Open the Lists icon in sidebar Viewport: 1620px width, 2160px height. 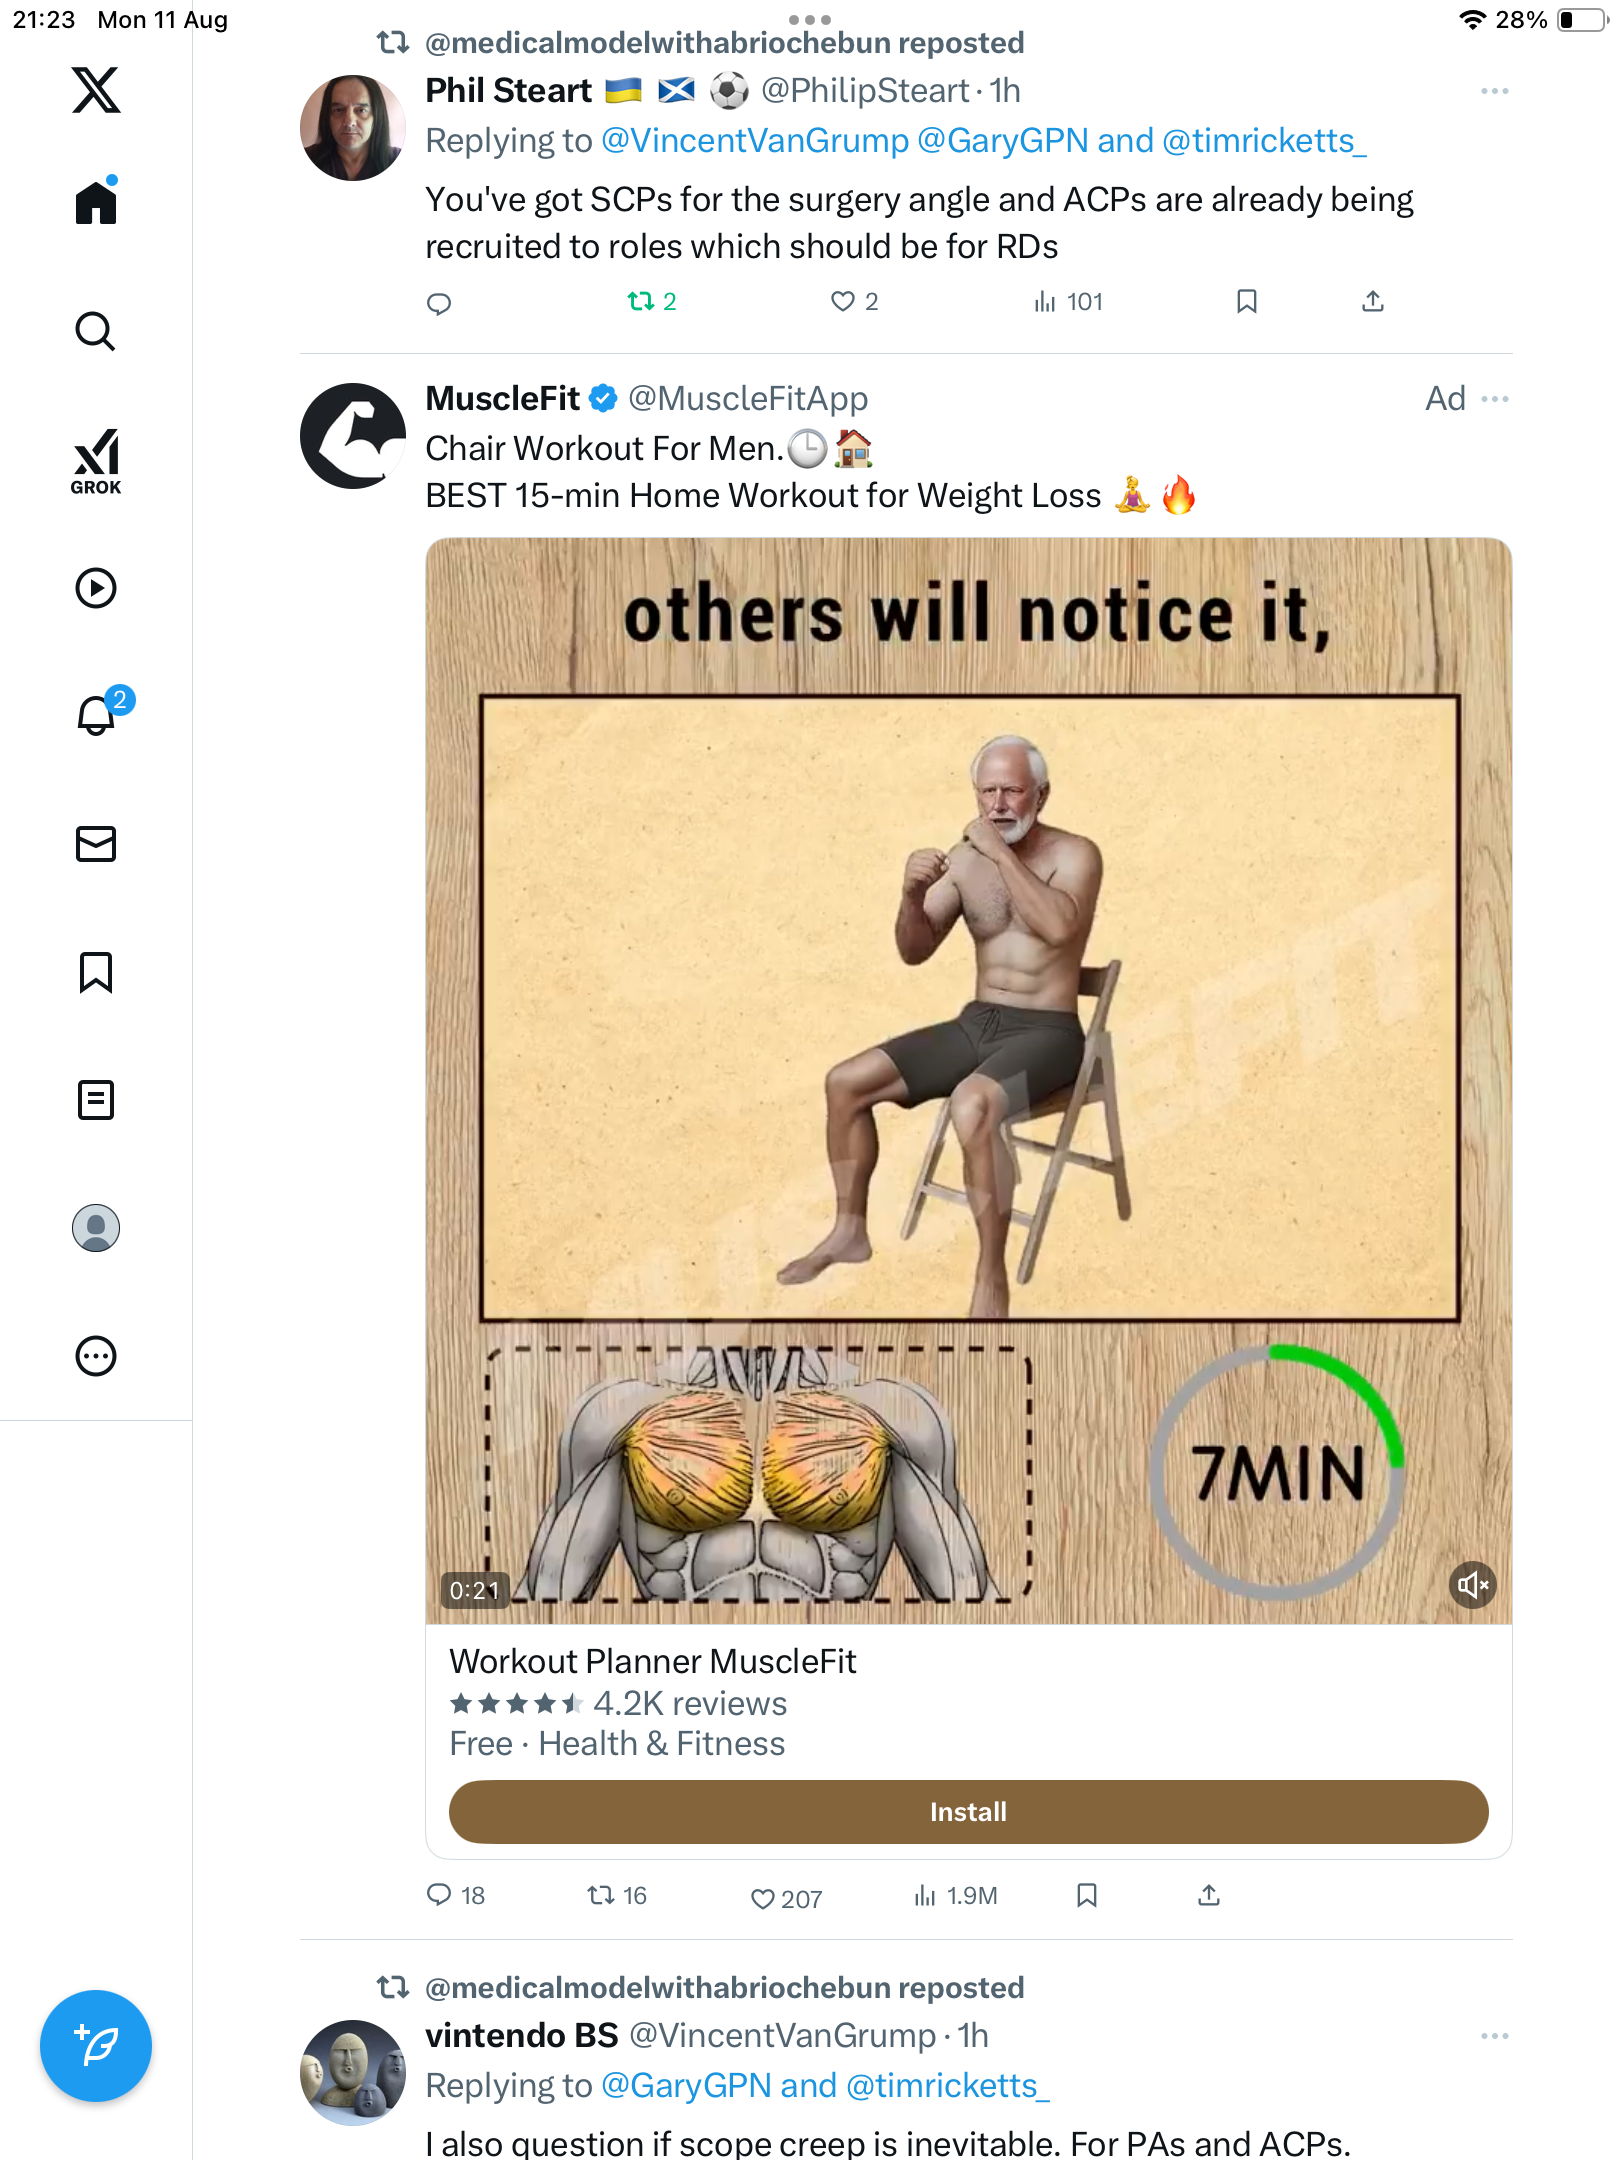(x=96, y=1100)
